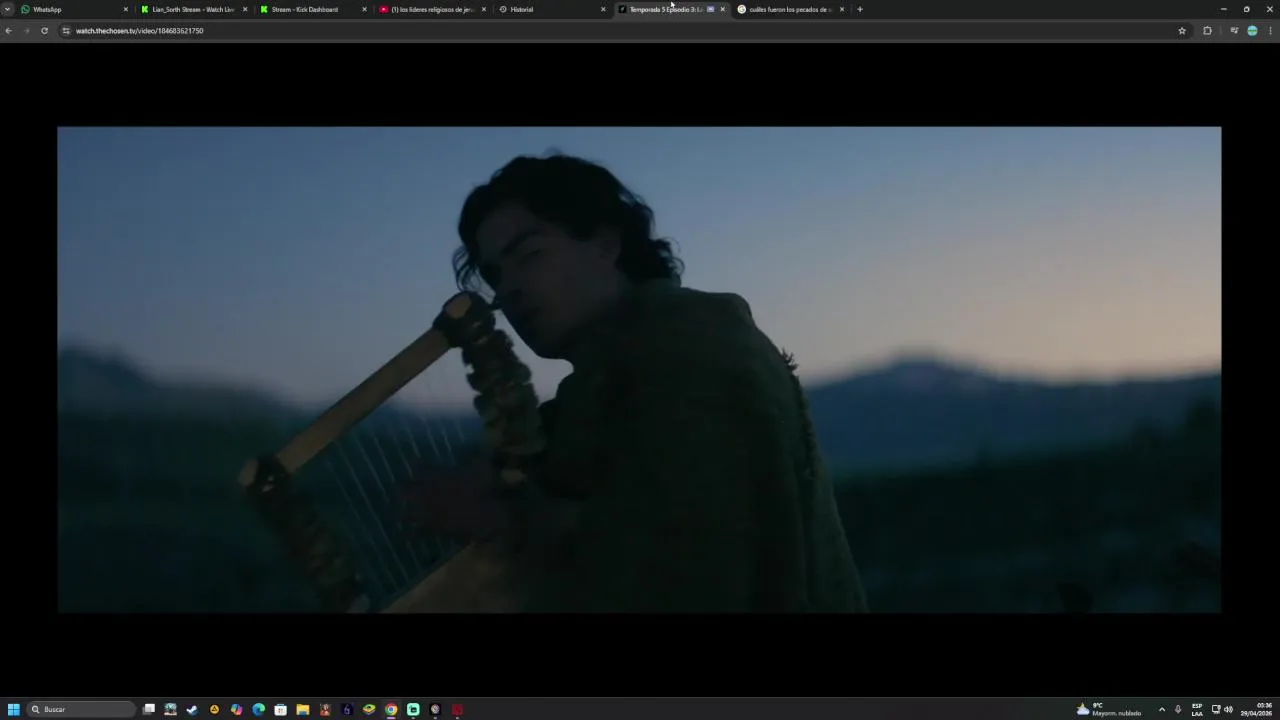
Task: Close the líderes religiosos tab
Action: pos(484,9)
